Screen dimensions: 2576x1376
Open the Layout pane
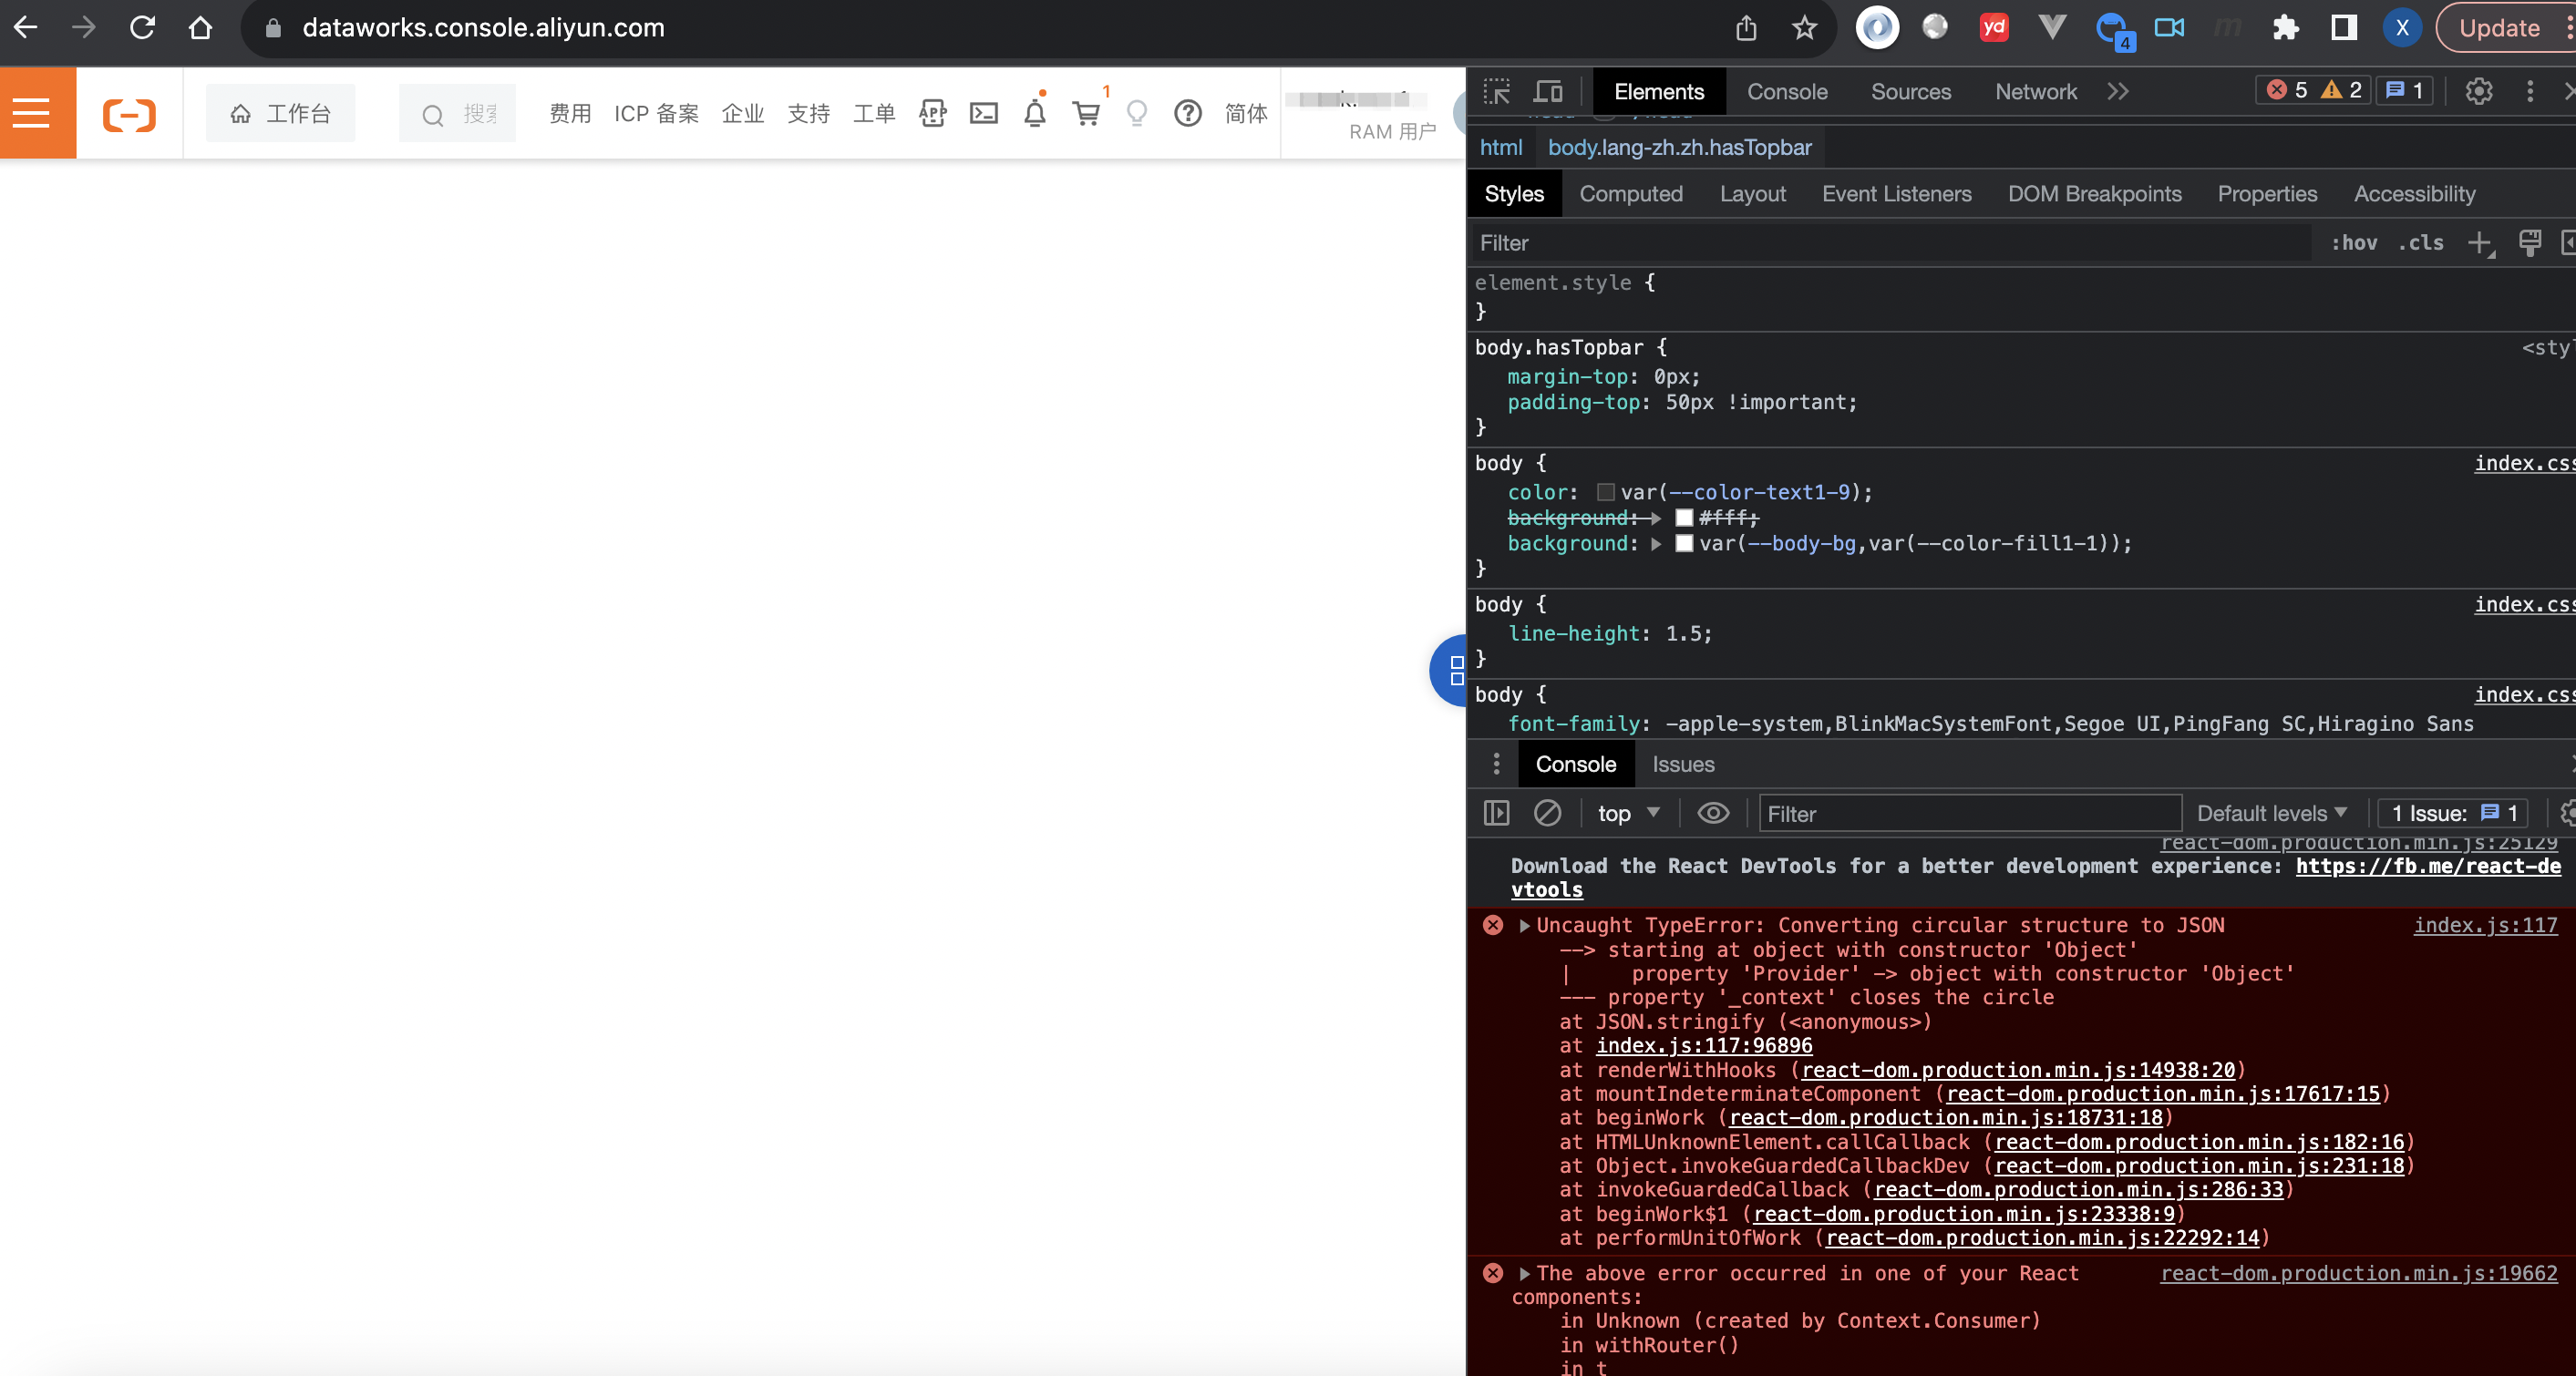click(x=1752, y=194)
